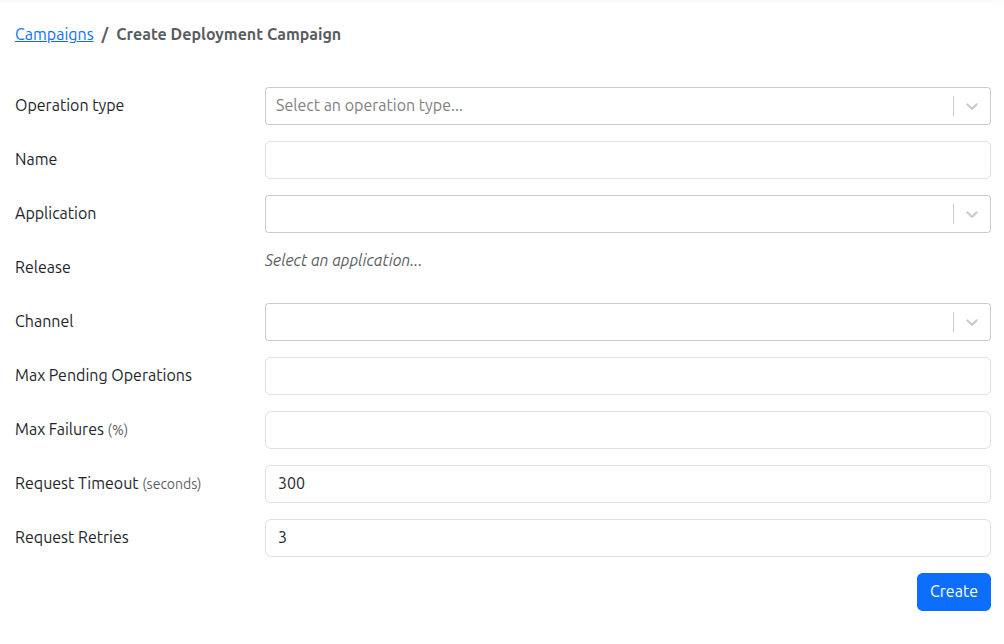The image size is (1004, 644).
Task: Click the Channel chevron arrow icon
Action: (969, 321)
